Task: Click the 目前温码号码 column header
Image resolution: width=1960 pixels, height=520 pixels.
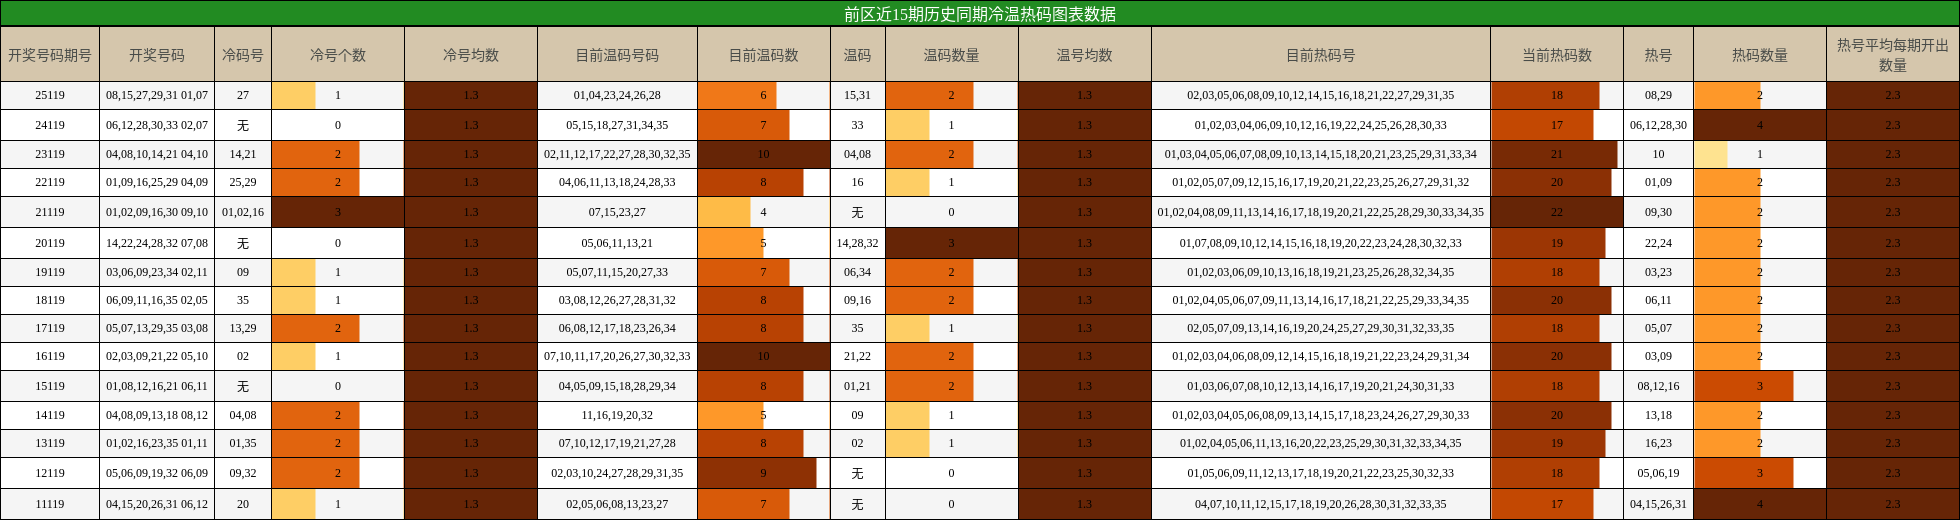Action: (617, 55)
